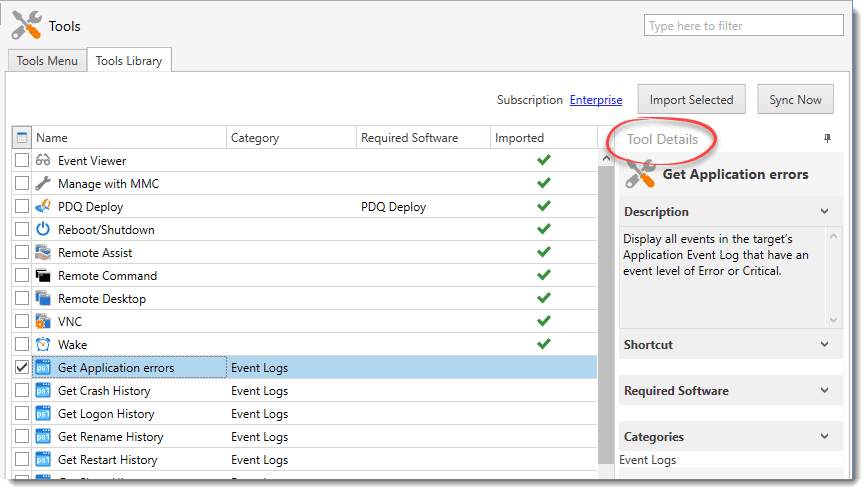
Task: Check the Reboot/Shutdown checkbox
Action: (x=22, y=229)
